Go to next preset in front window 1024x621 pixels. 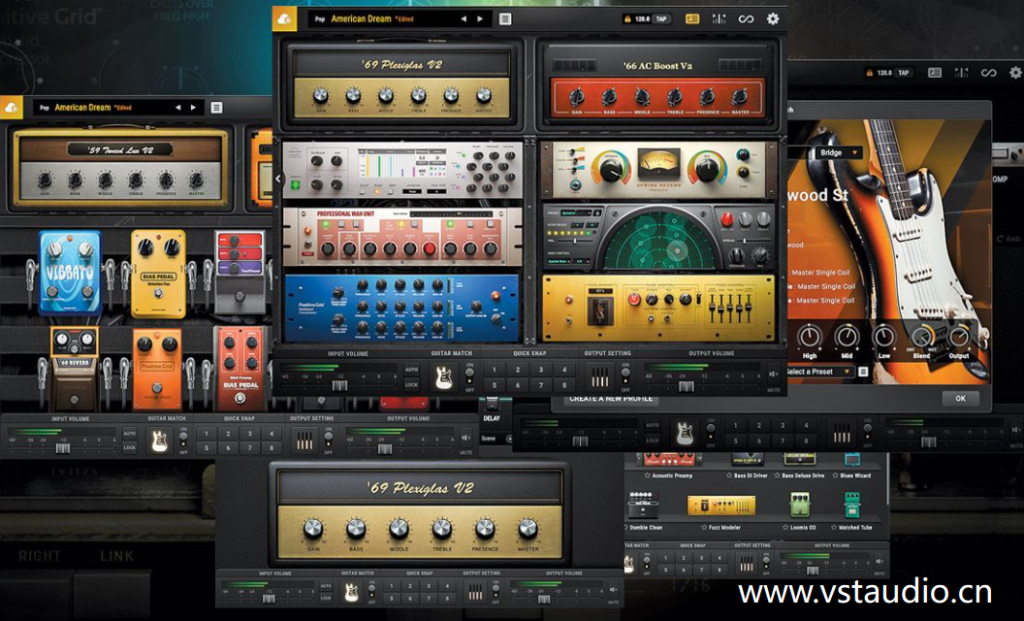tap(480, 19)
